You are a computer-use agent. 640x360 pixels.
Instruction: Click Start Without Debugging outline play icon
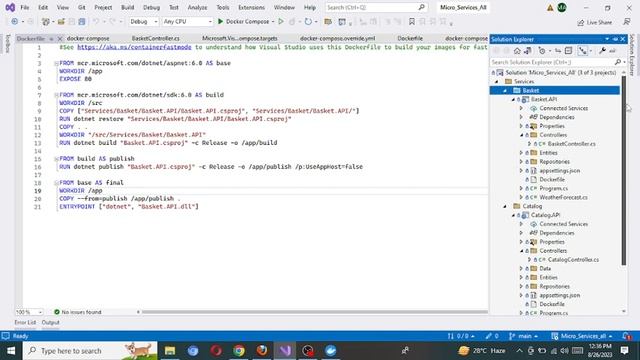(x=281, y=22)
